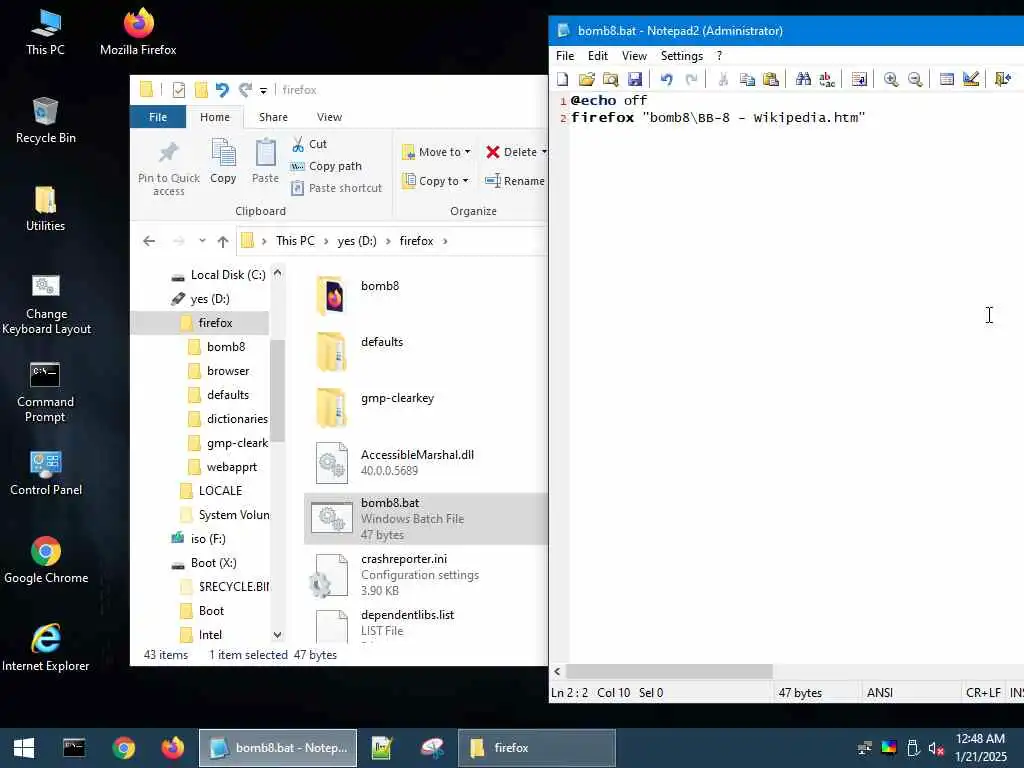Click the Windows Start button
Screen dimensions: 1024x768
tap(24, 748)
